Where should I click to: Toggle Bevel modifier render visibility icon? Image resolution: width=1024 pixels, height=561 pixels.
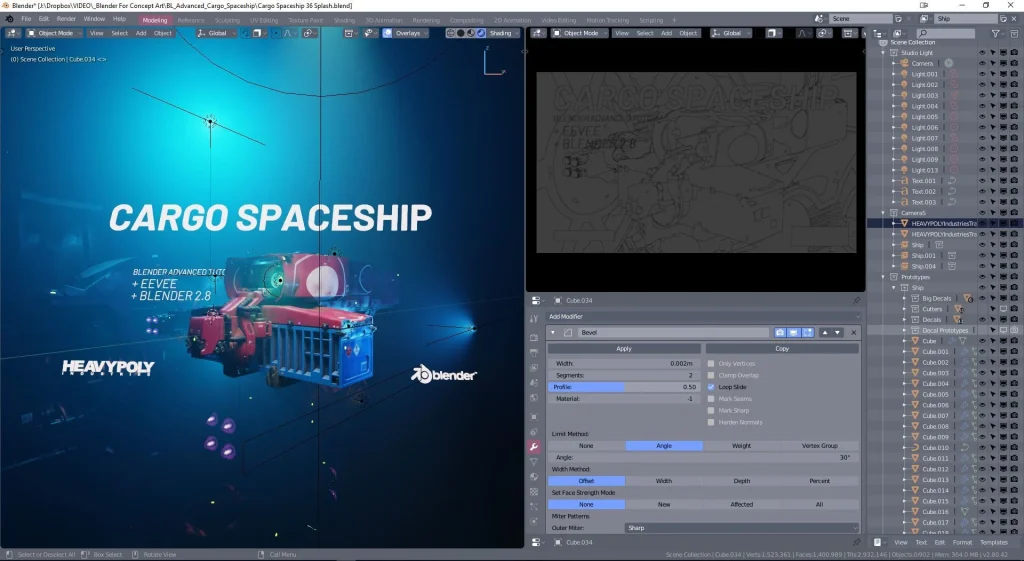pos(780,332)
